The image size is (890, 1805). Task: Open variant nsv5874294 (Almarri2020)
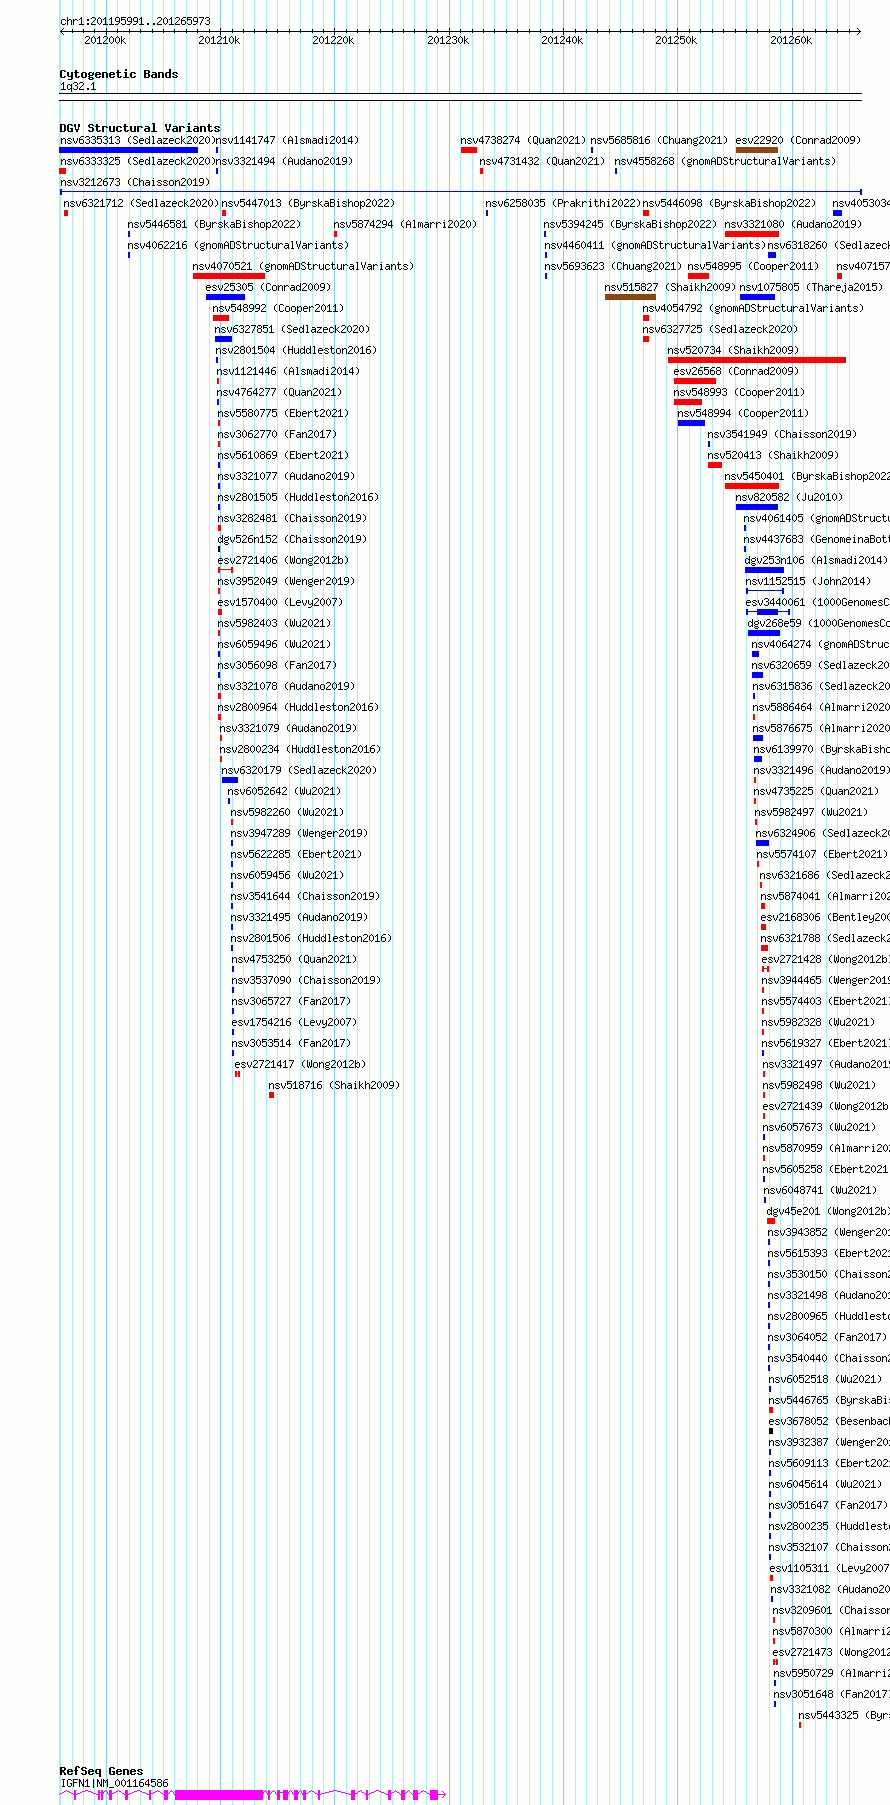point(405,224)
